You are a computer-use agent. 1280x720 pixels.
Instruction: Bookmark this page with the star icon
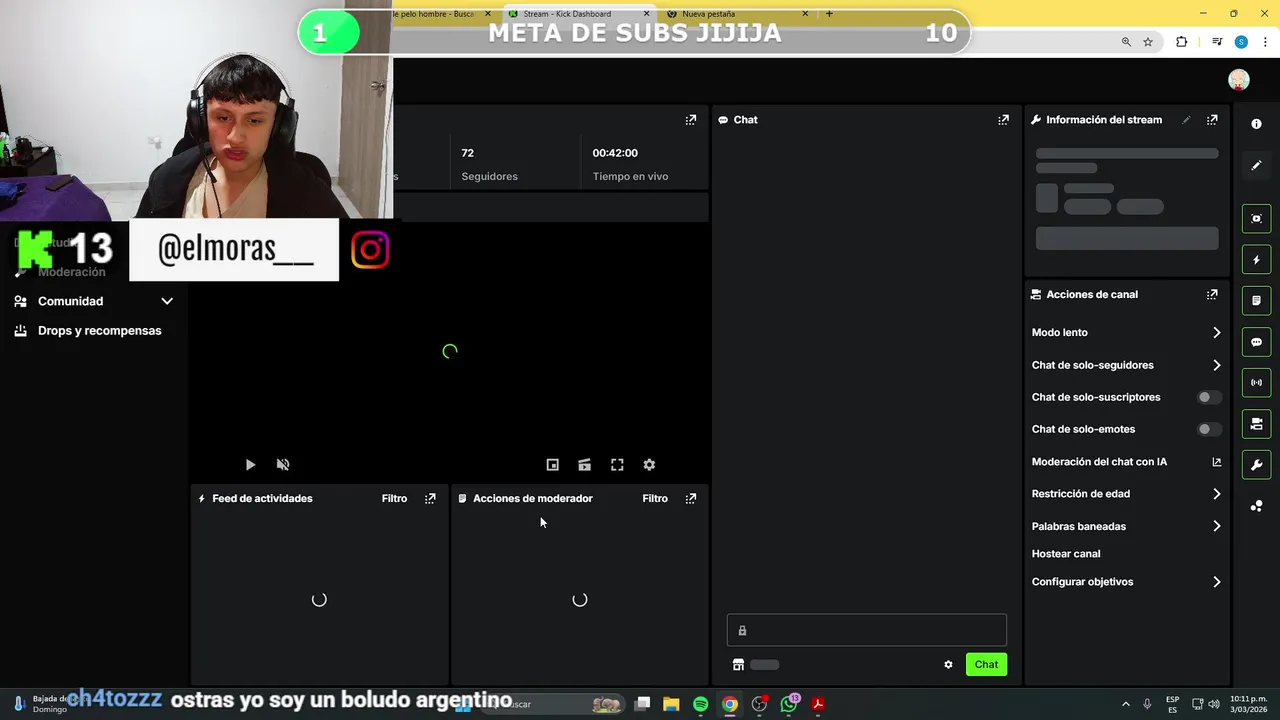1148,42
